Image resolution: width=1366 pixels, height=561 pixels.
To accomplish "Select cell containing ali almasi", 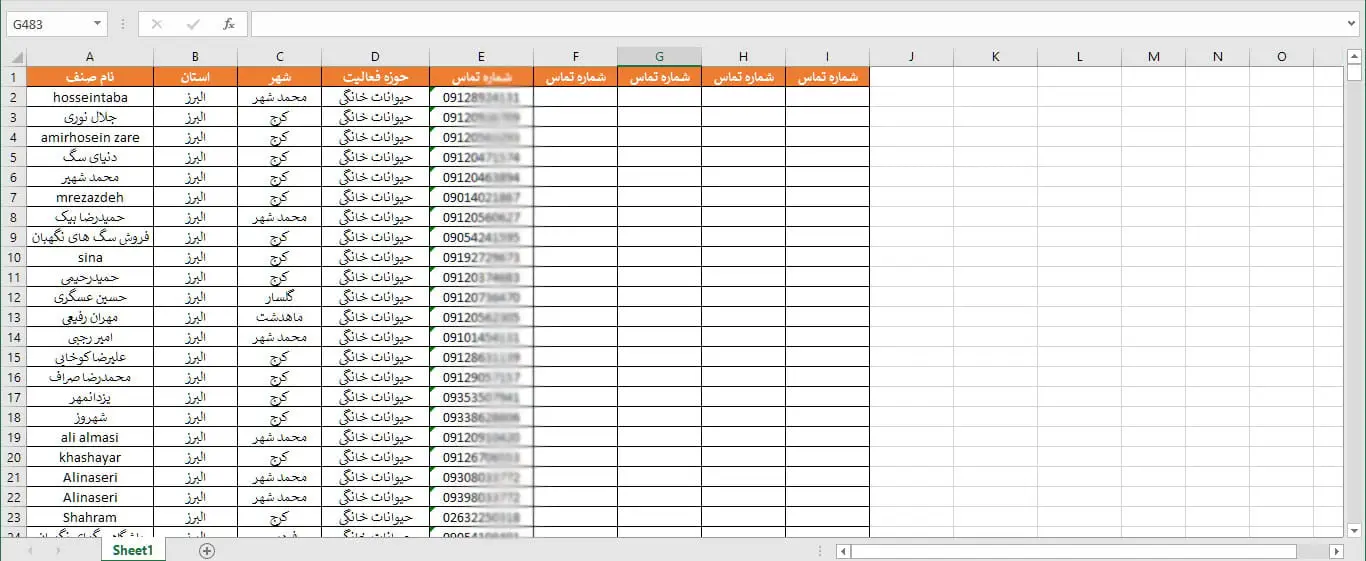I will point(90,437).
